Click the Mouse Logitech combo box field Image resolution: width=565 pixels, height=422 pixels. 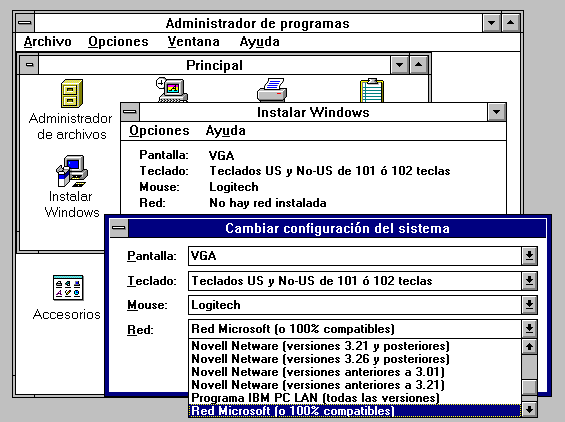coord(355,305)
